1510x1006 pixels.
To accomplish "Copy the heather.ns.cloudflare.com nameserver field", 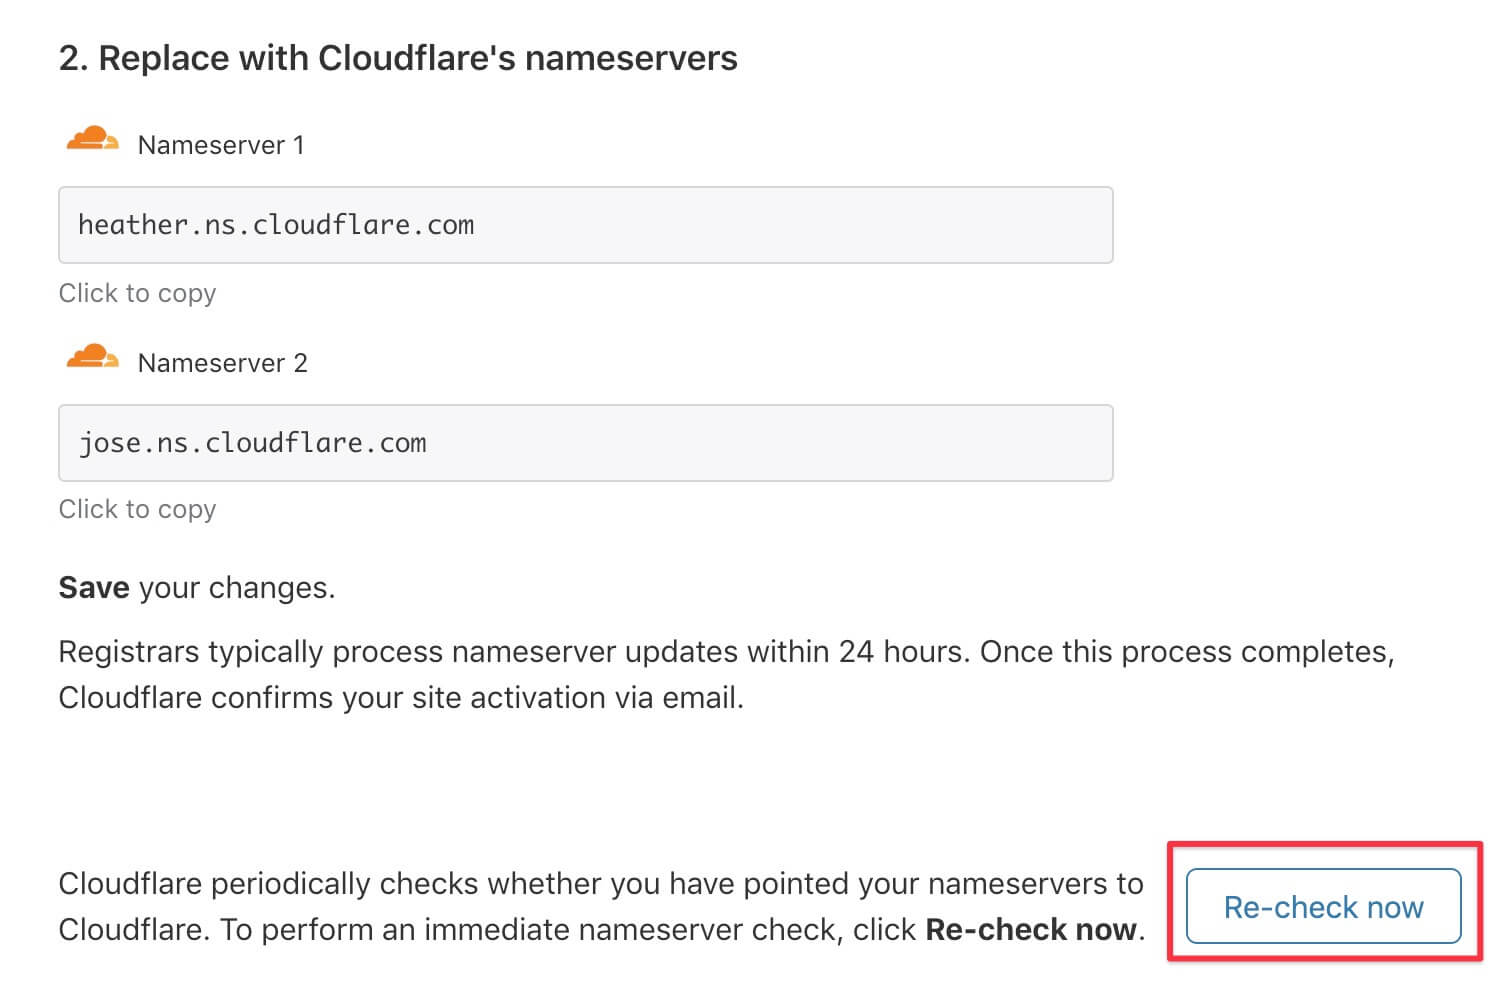I will (x=586, y=225).
